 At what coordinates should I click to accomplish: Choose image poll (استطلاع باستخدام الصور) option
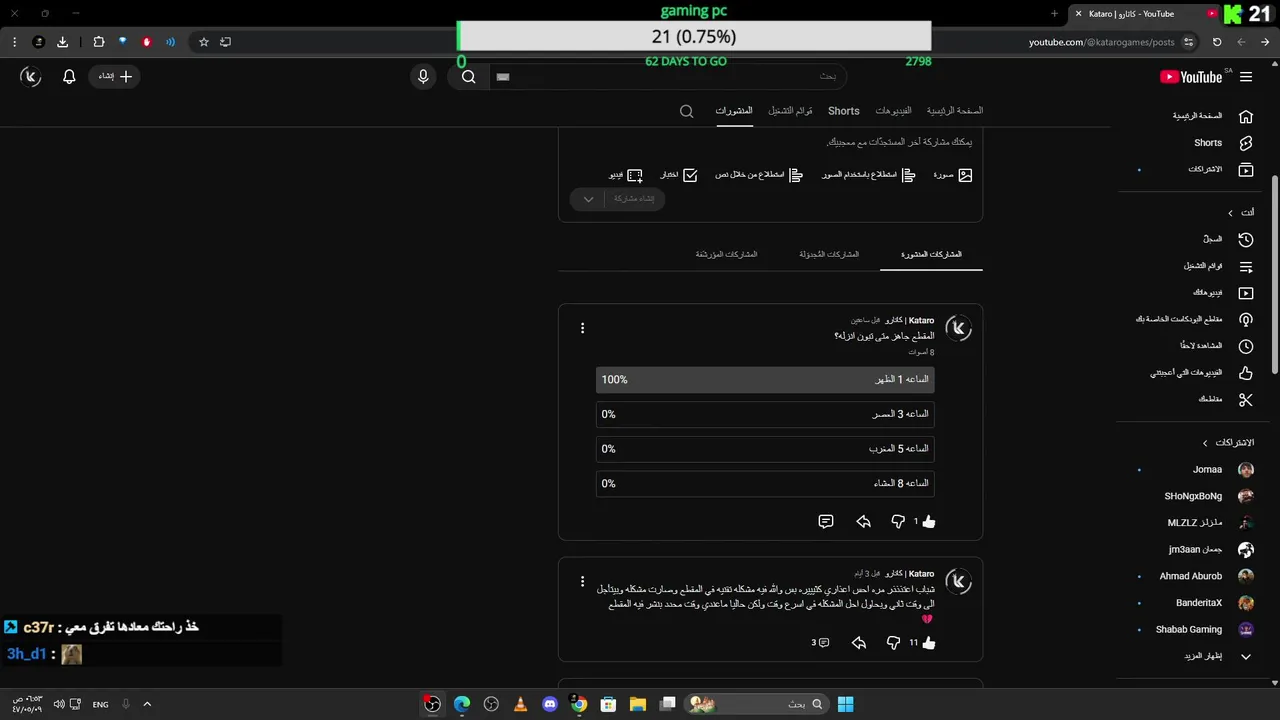pos(869,175)
